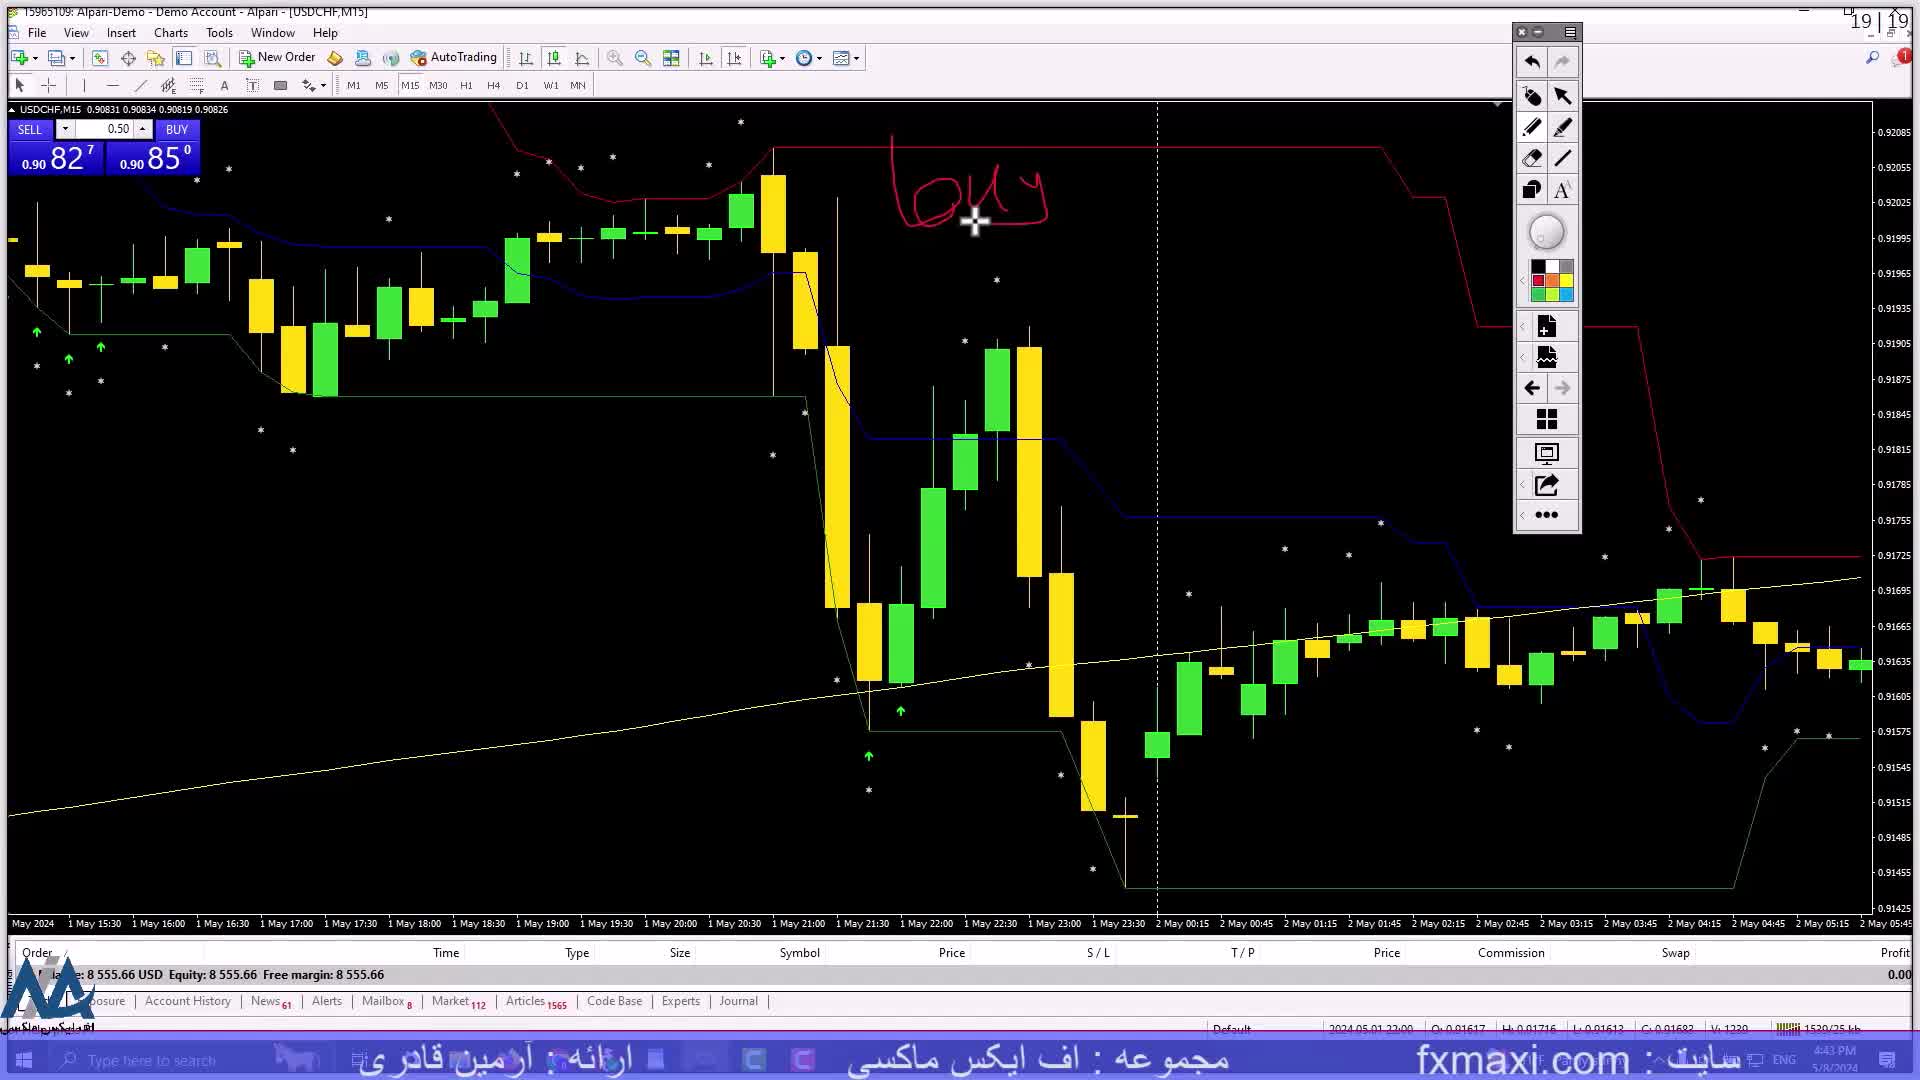Select the eraser tool in annotation palette
The width and height of the screenshot is (1920, 1080).
(1531, 158)
